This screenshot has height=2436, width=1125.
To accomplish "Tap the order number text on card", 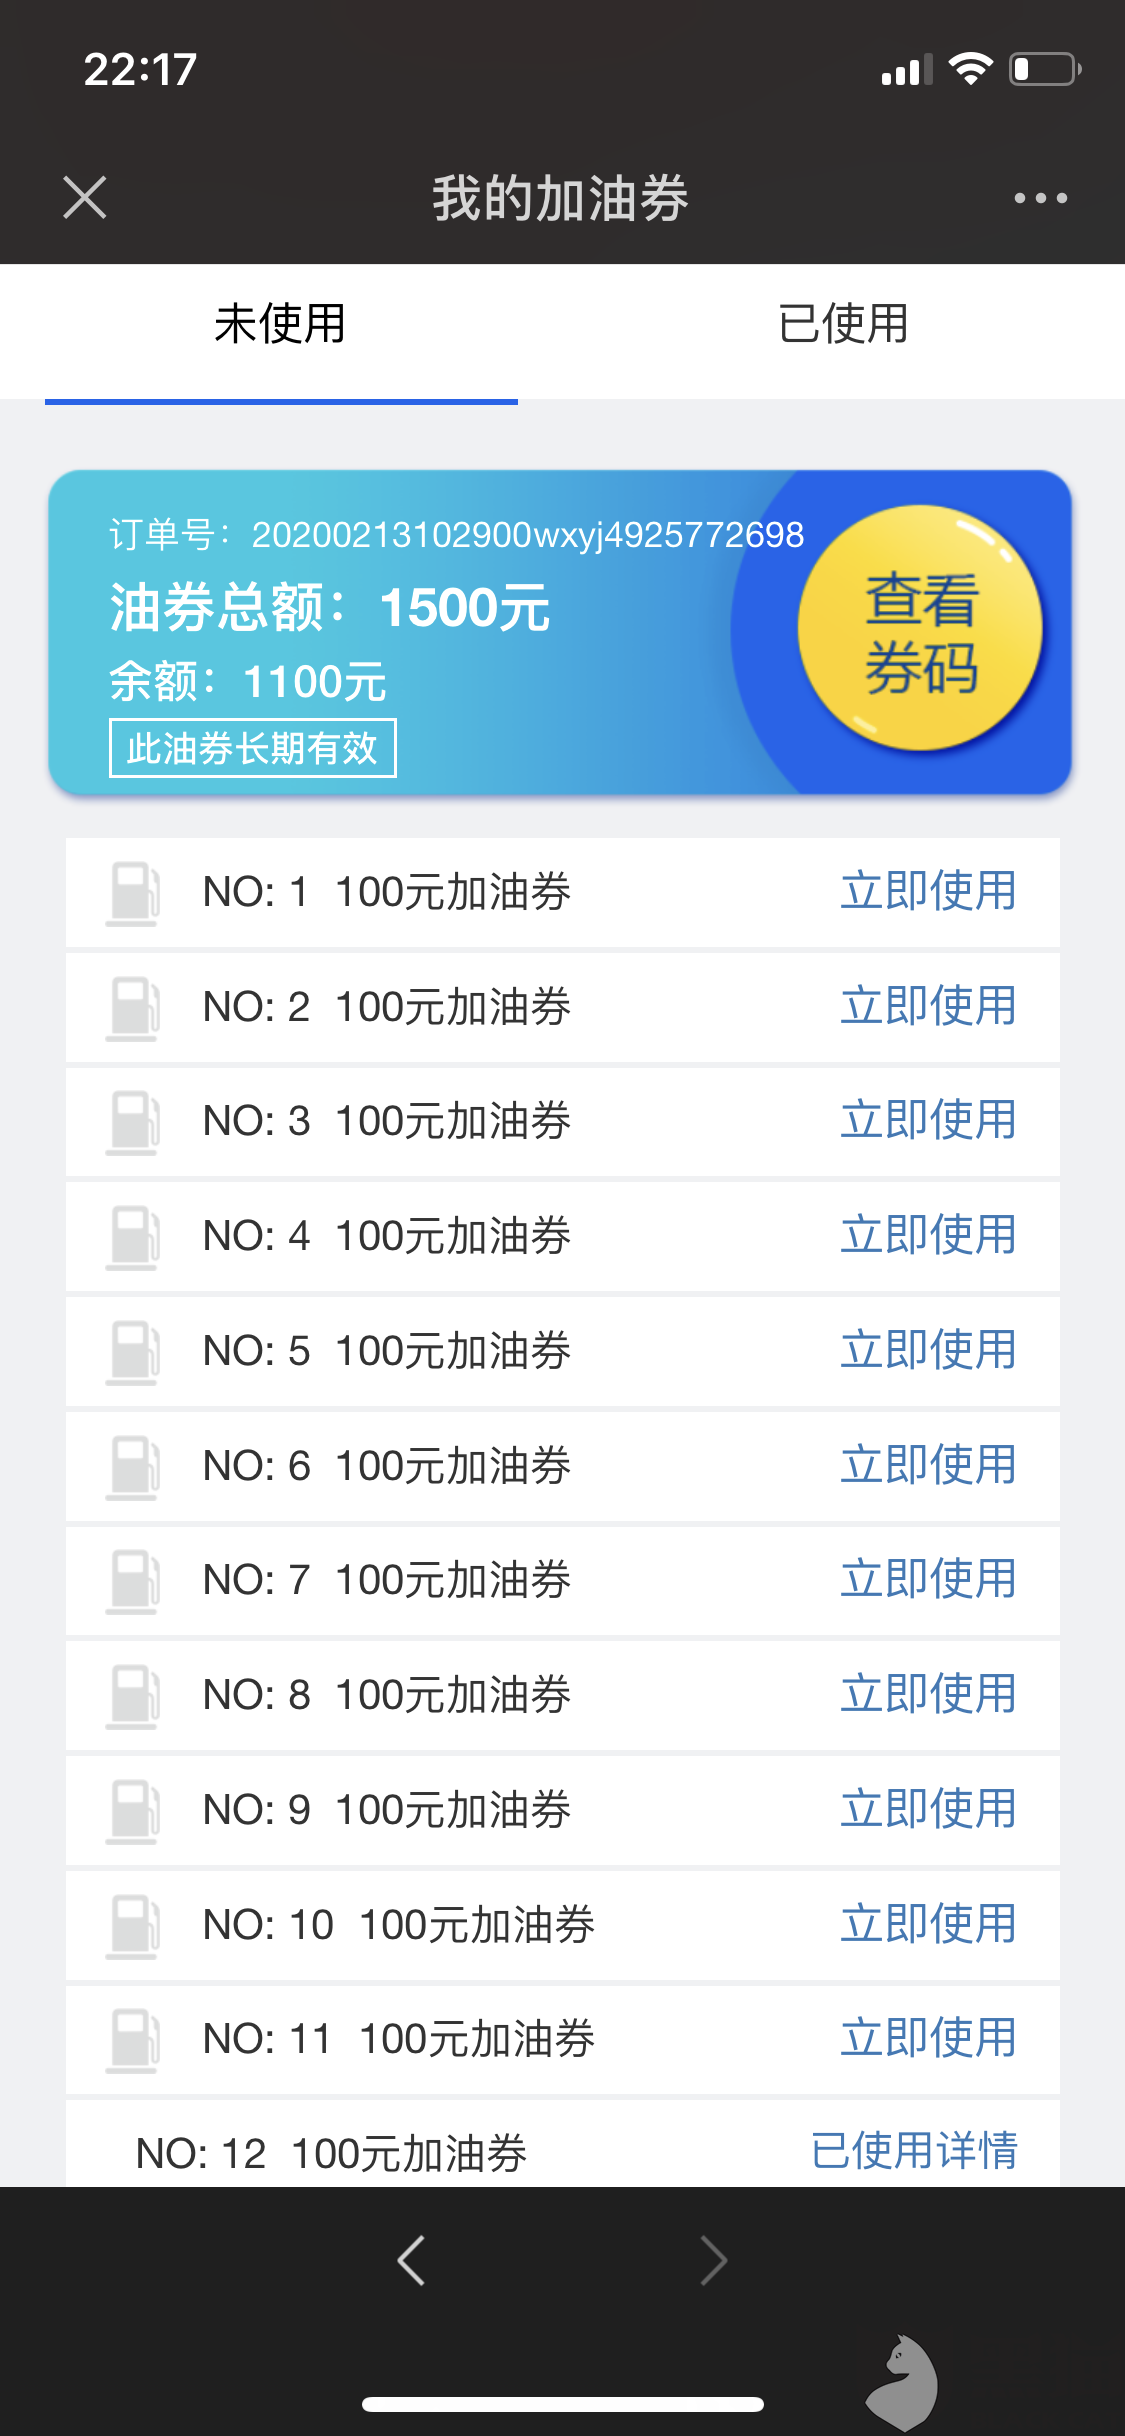I will click(x=457, y=535).
